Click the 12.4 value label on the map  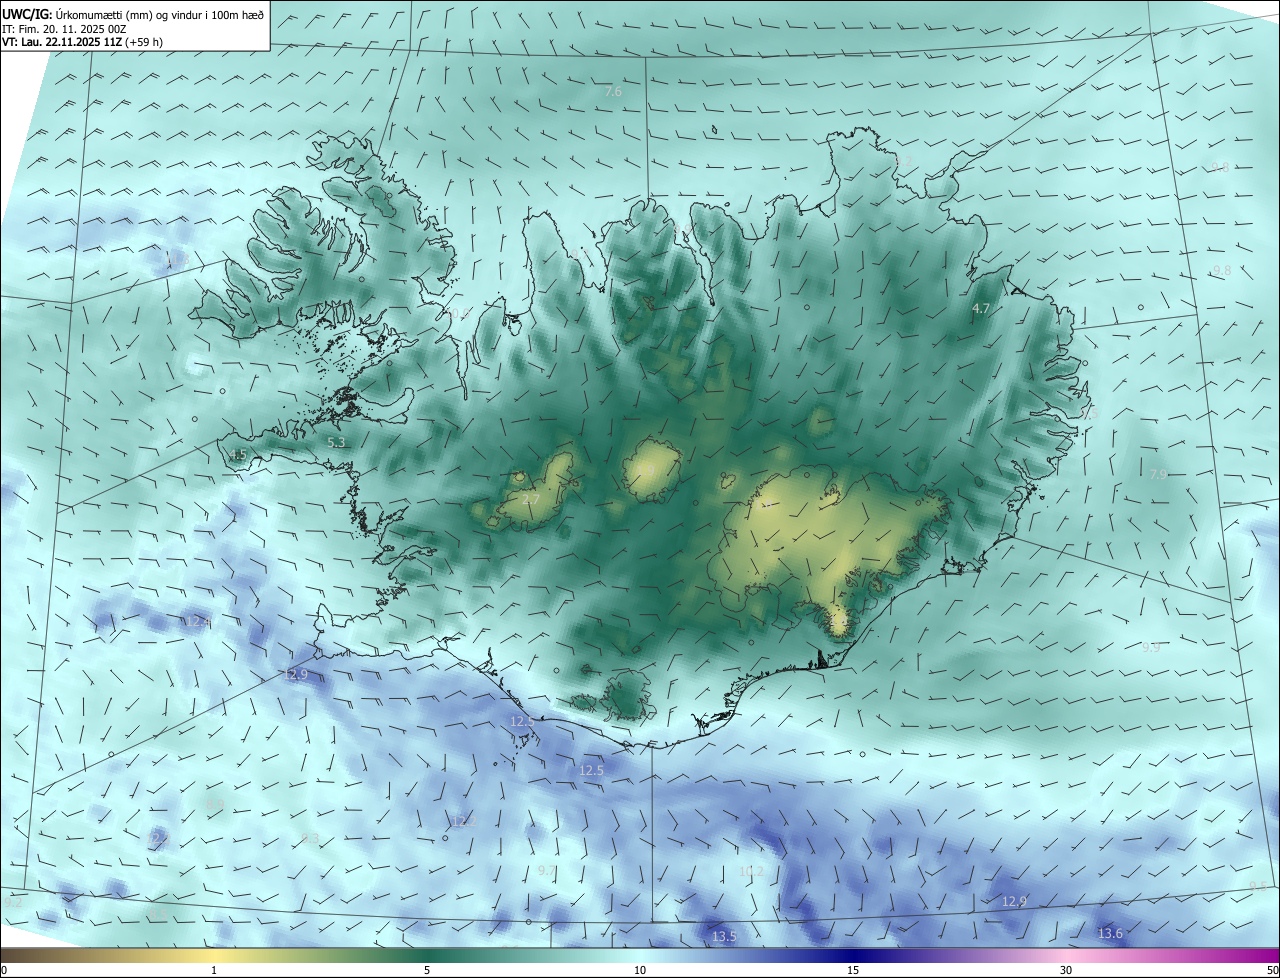[198, 622]
